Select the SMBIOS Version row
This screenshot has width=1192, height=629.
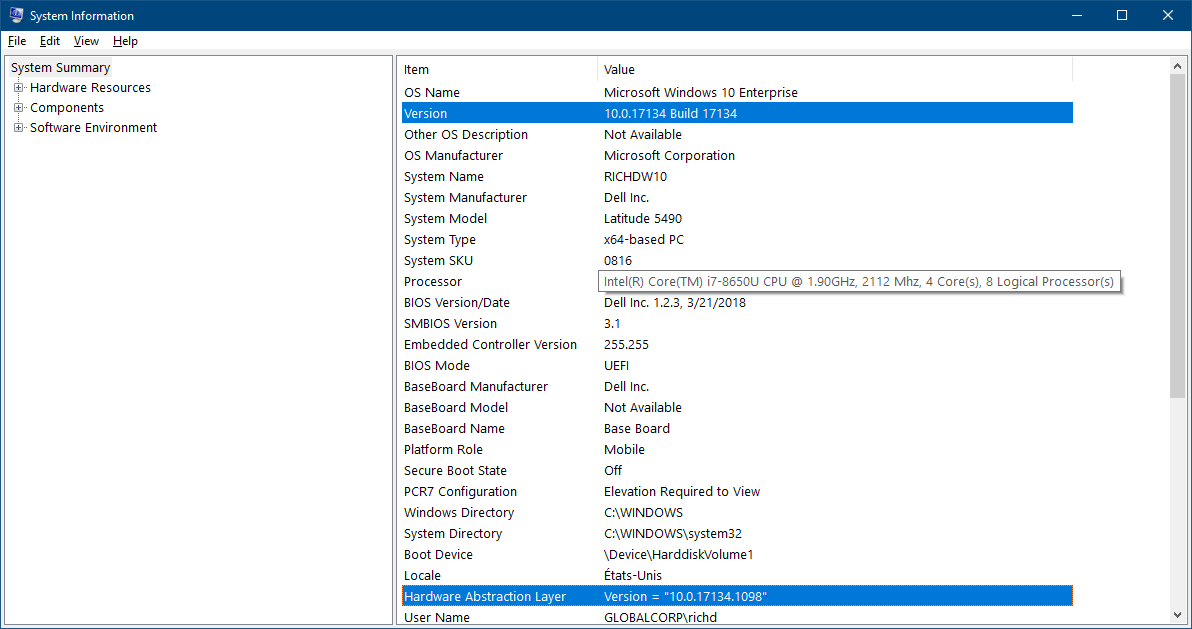click(737, 324)
